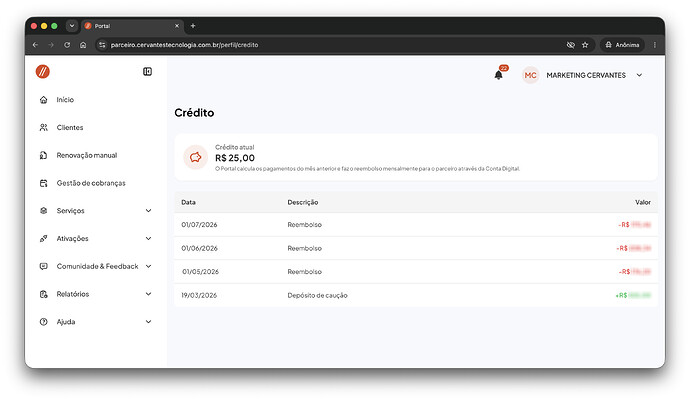Click Reembolso in the 01/07/2026 row
The height and width of the screenshot is (401, 690).
305,225
